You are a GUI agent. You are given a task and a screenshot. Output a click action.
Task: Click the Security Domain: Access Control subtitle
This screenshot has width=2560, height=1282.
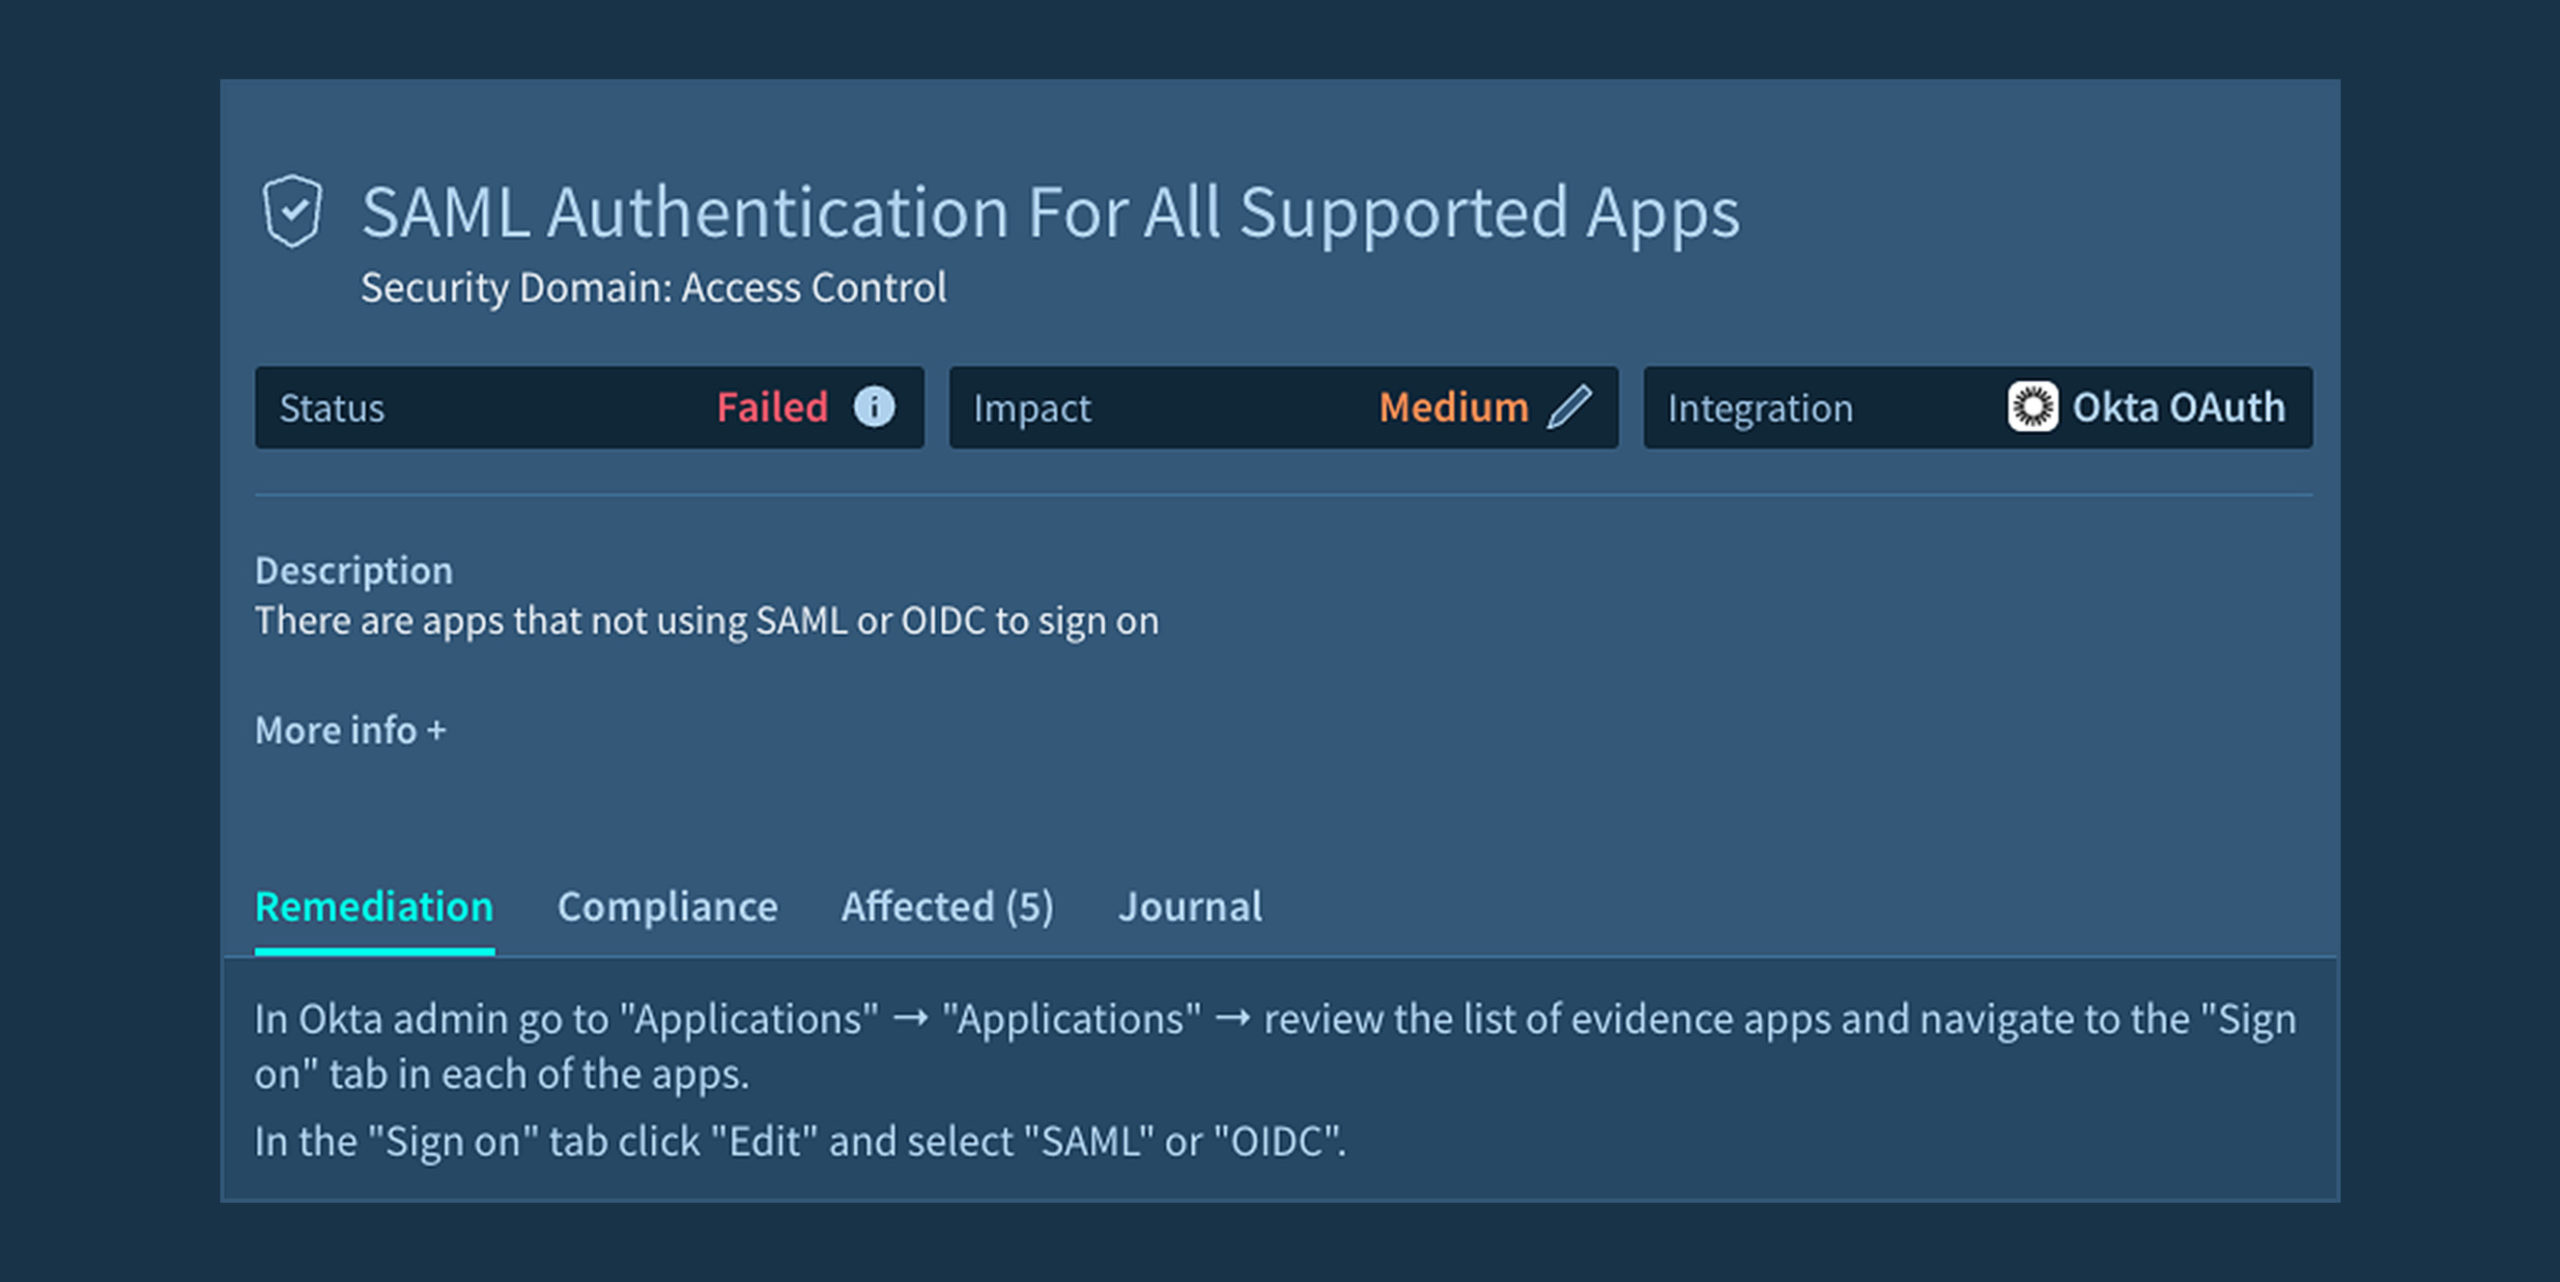pos(653,288)
